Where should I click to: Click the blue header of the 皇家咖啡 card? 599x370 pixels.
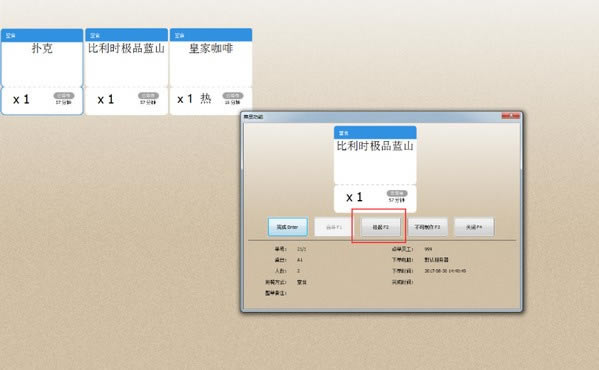pos(211,35)
